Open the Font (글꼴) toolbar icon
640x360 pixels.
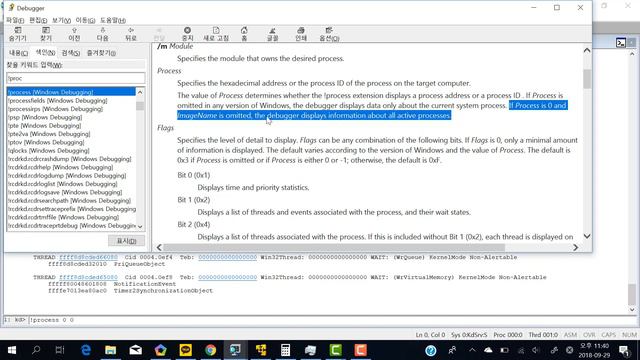click(x=272, y=34)
